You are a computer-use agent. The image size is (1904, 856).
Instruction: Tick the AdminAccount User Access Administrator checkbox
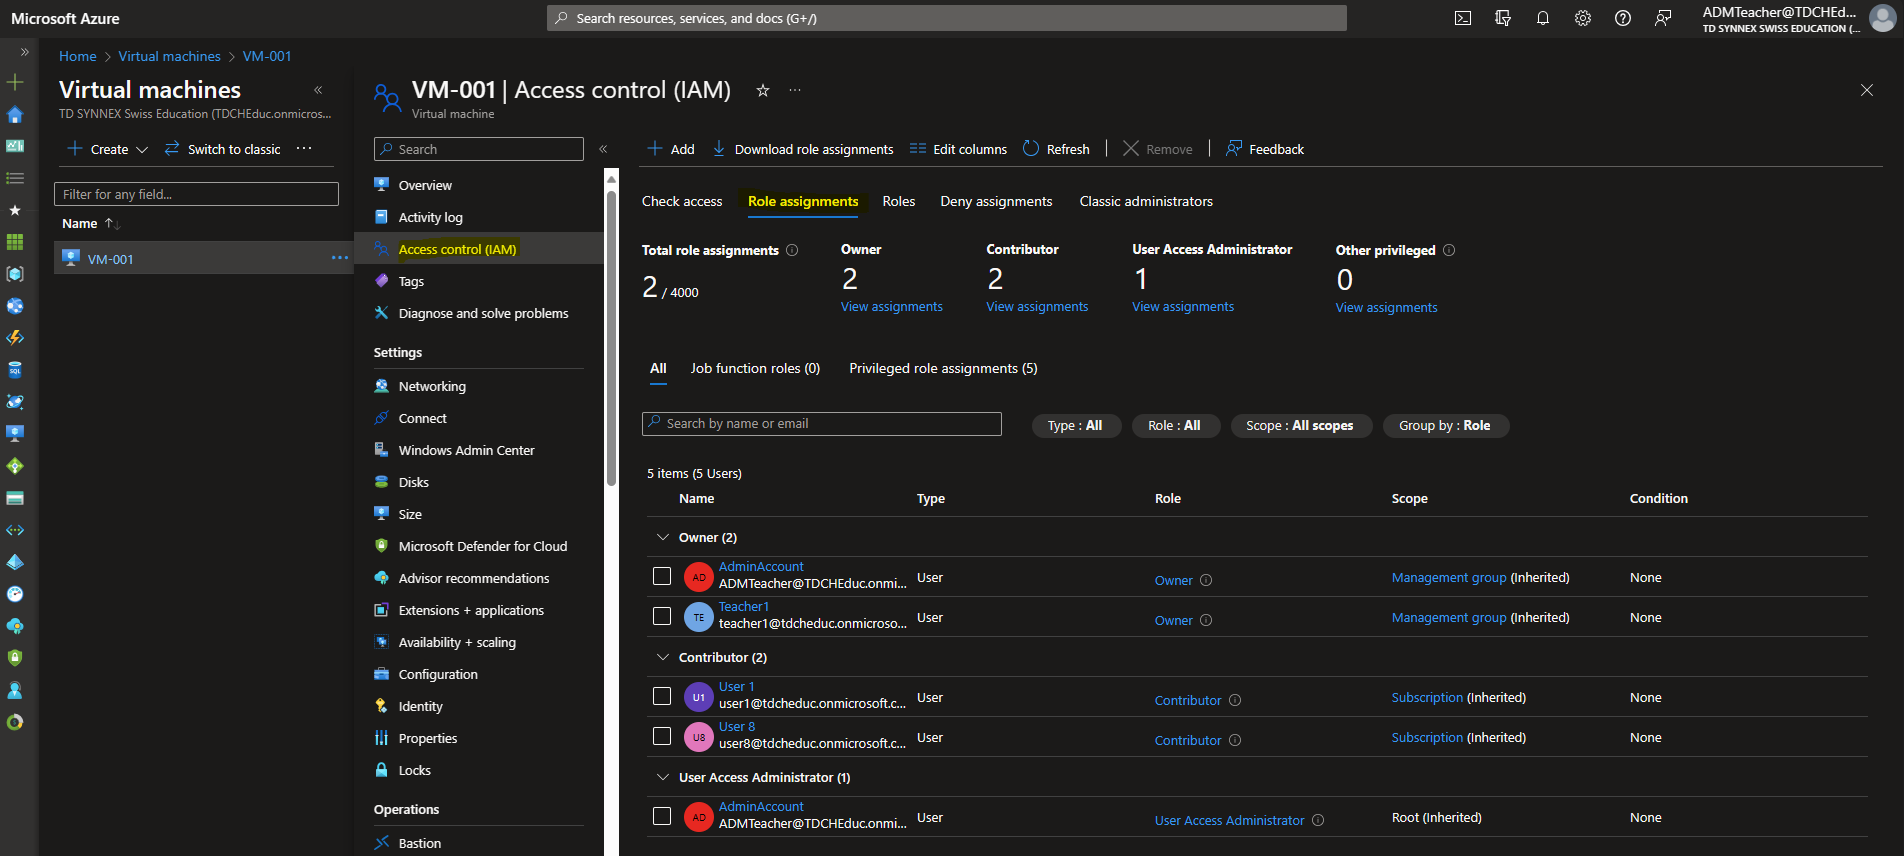662,816
